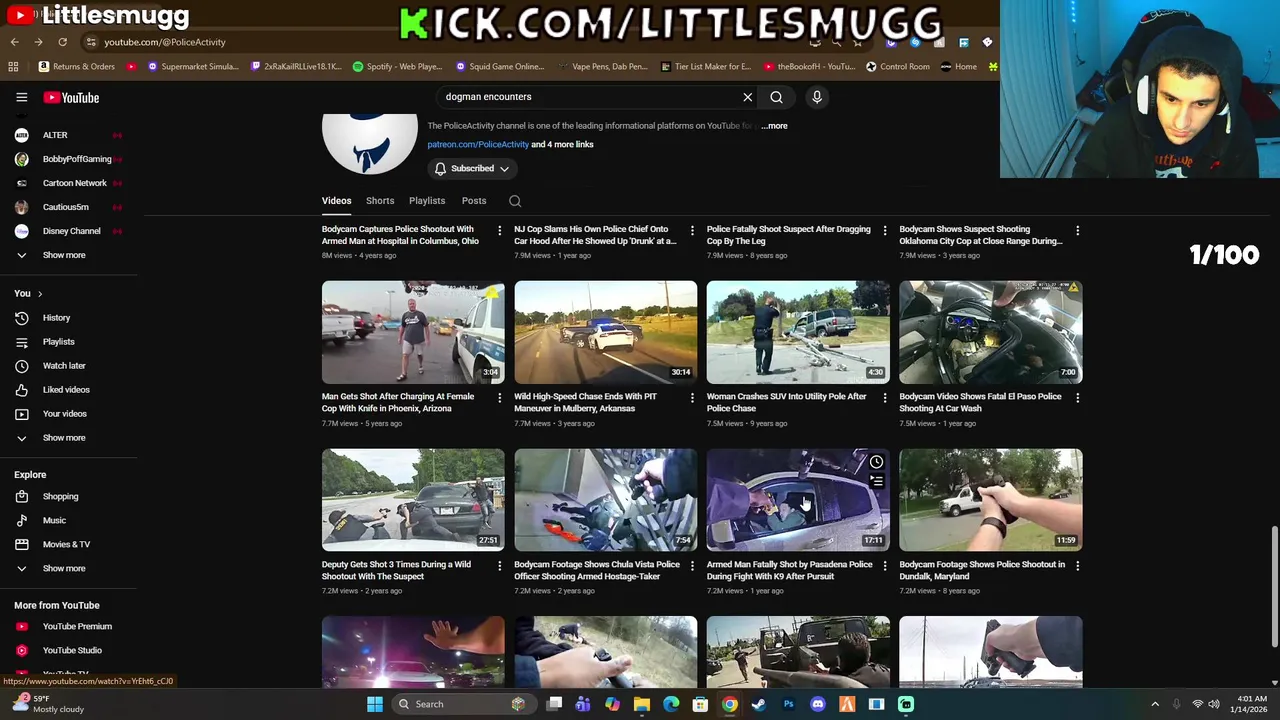Click the YouTube search input field
This screenshot has height=720, width=1280.
pos(590,97)
